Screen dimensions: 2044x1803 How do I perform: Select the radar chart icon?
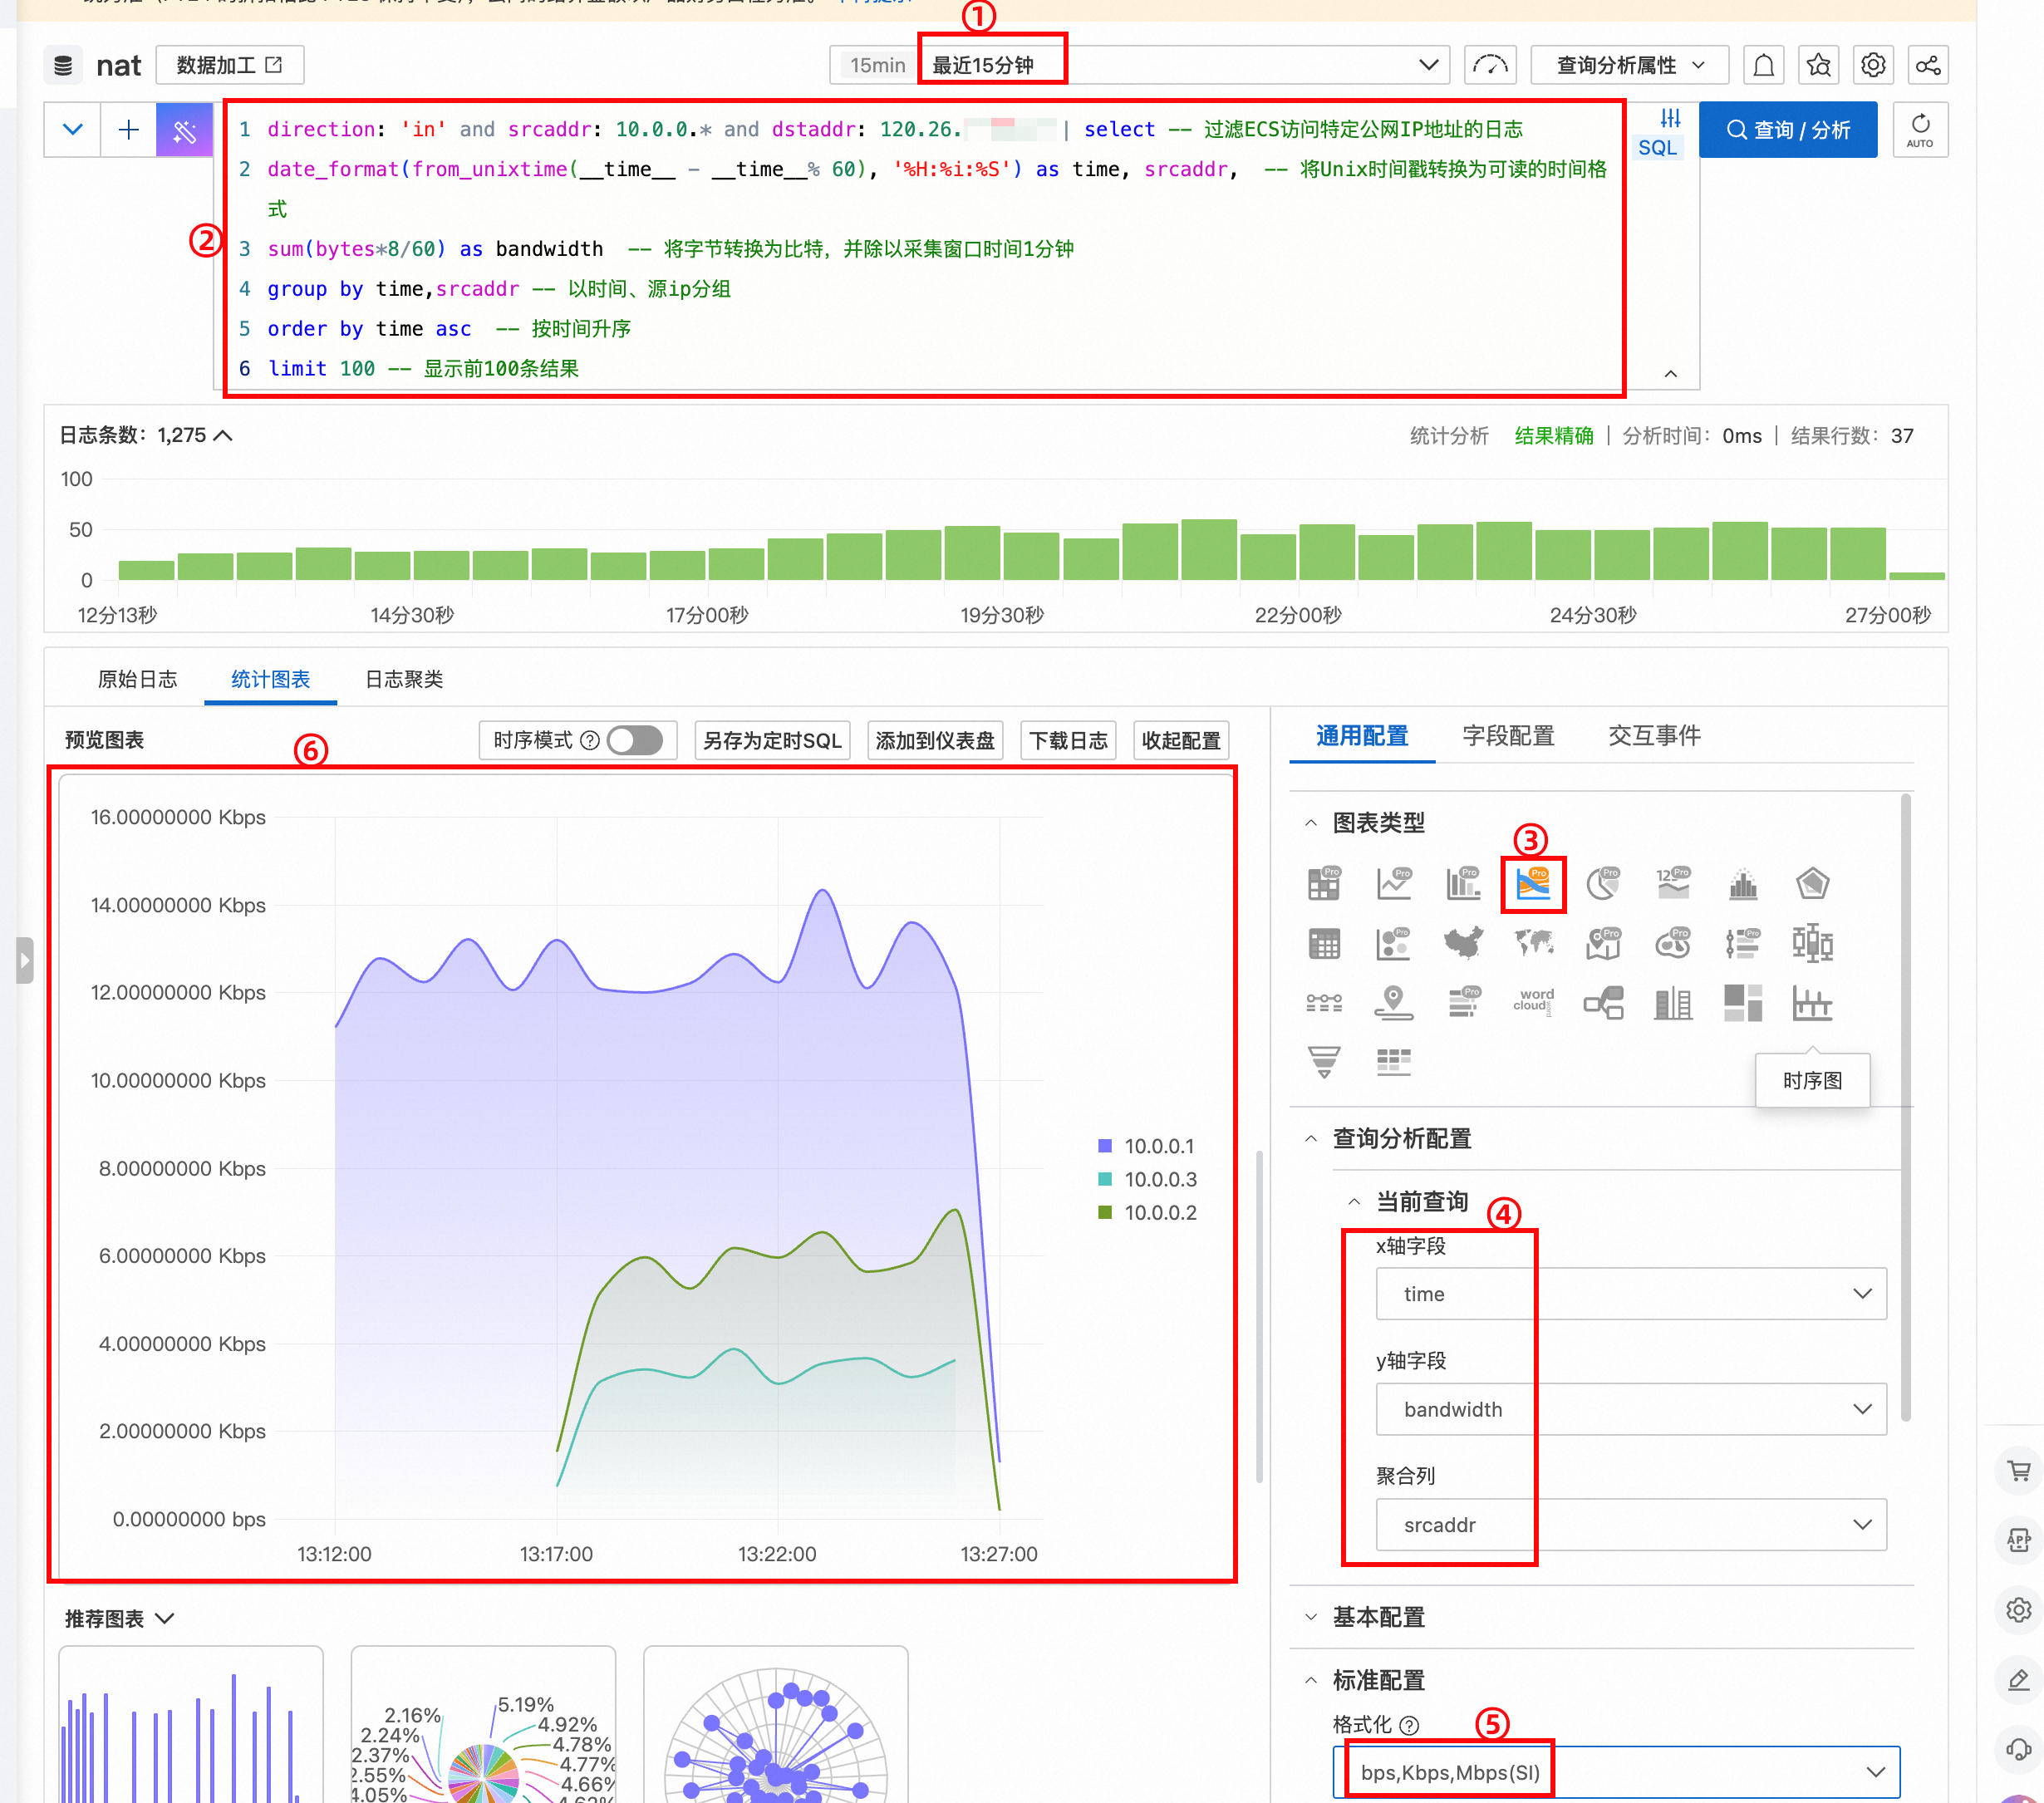[1812, 884]
